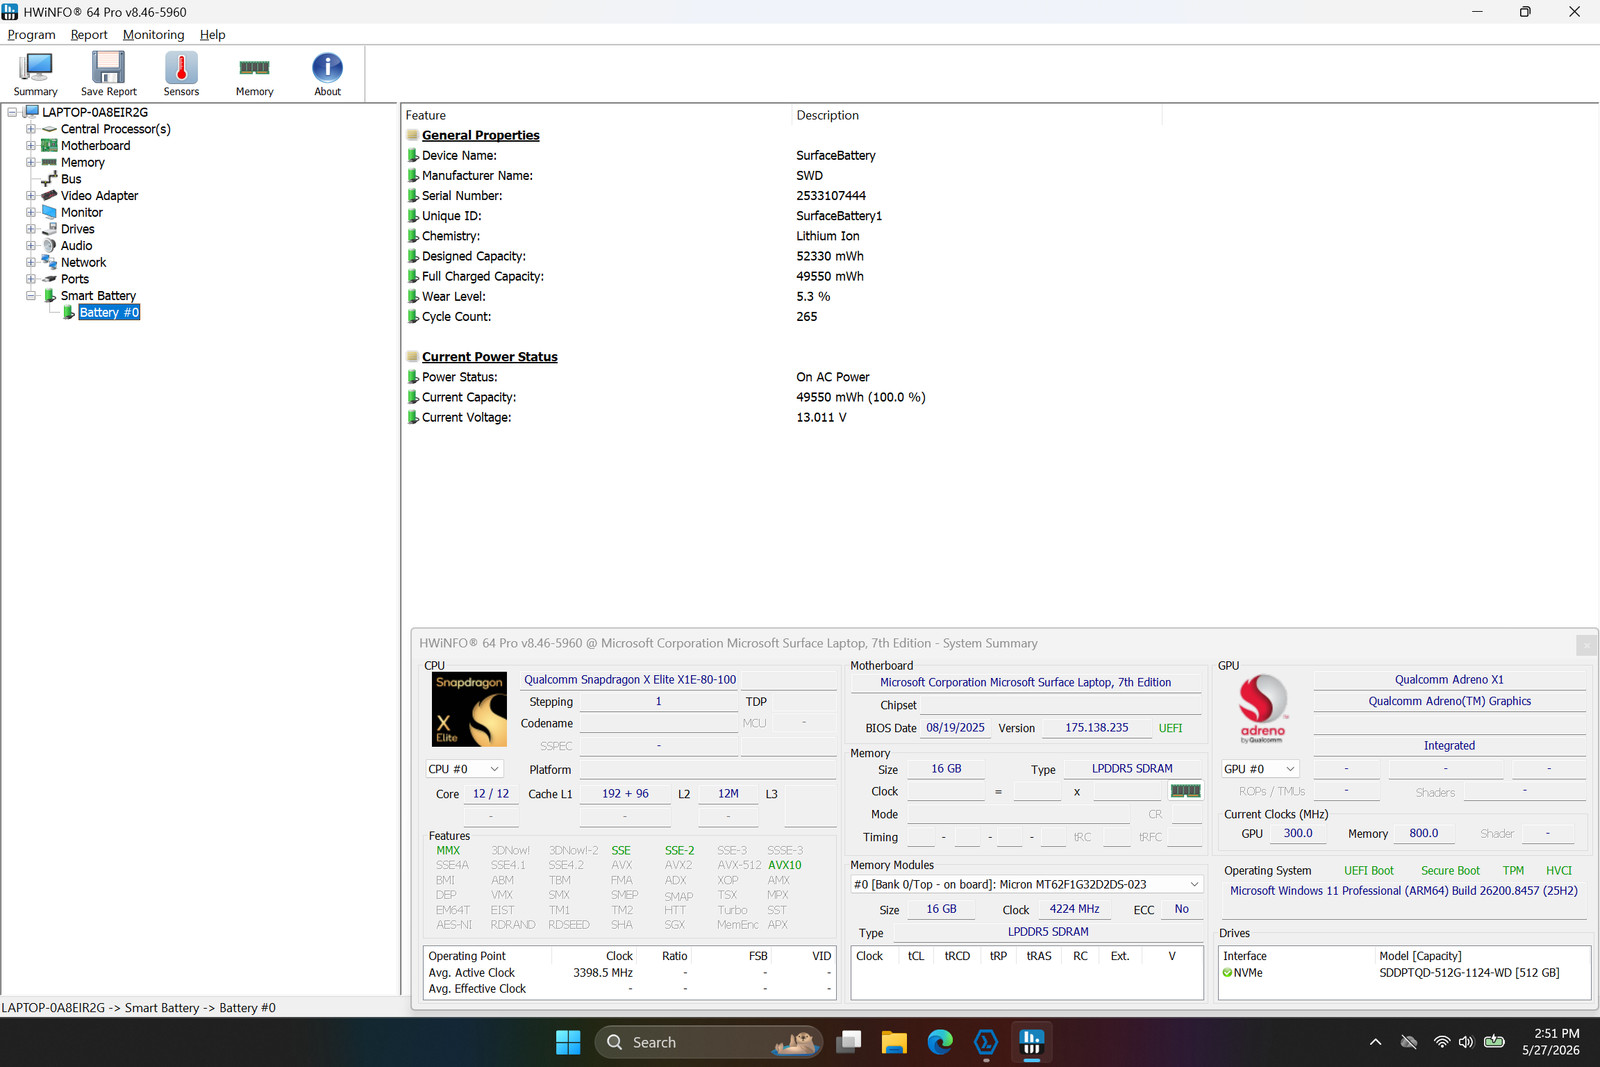
Task: Open the memory module Bank 0 dropdown
Action: 1026,885
